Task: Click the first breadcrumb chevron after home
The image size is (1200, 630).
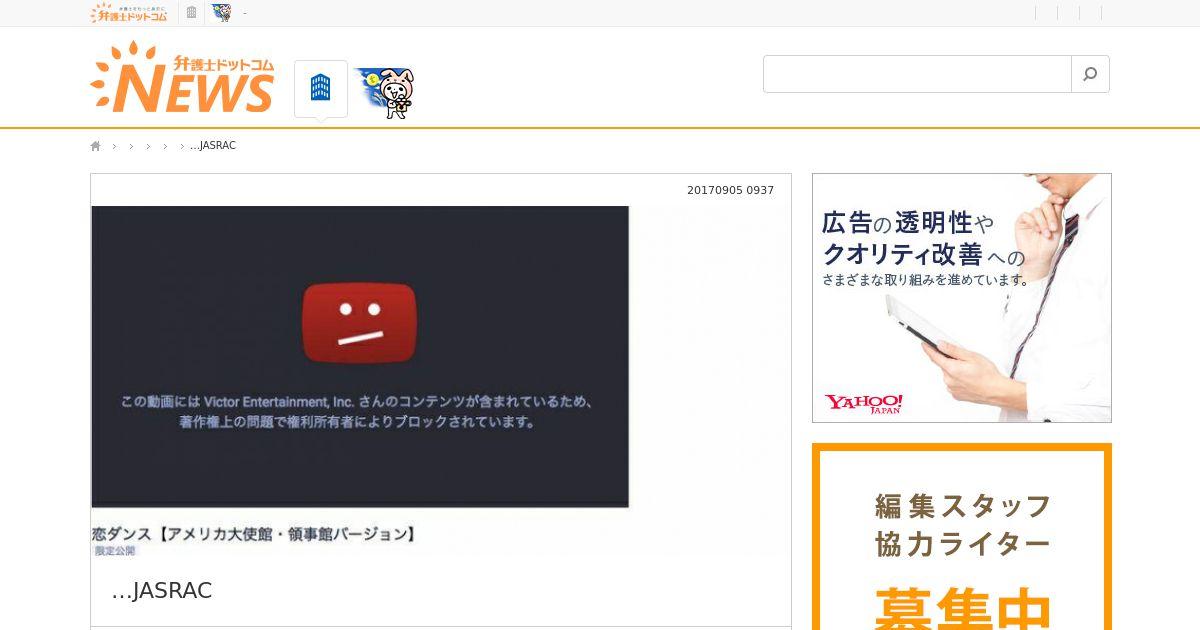Action: pyautogui.click(x=114, y=146)
